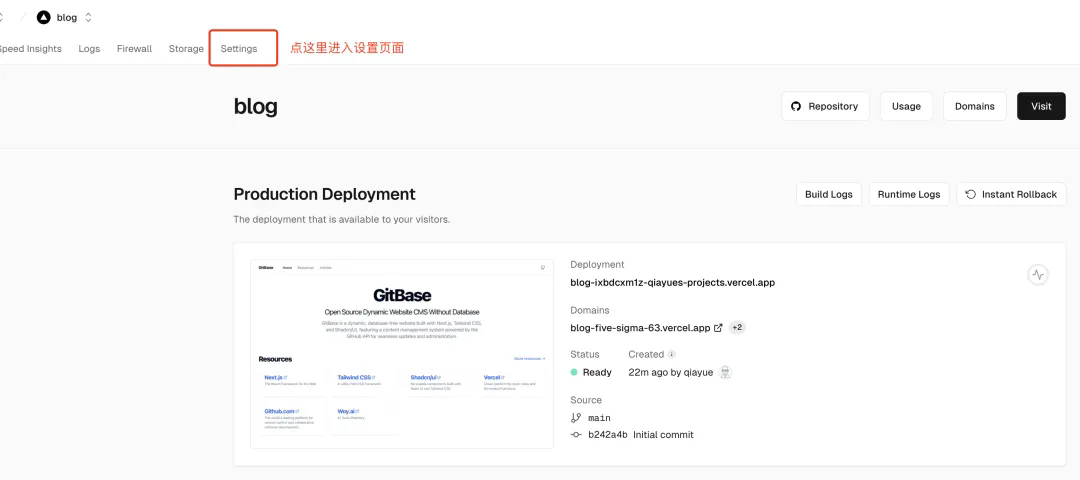Go to the Storage tab
The image size is (1080, 480).
tap(186, 49)
